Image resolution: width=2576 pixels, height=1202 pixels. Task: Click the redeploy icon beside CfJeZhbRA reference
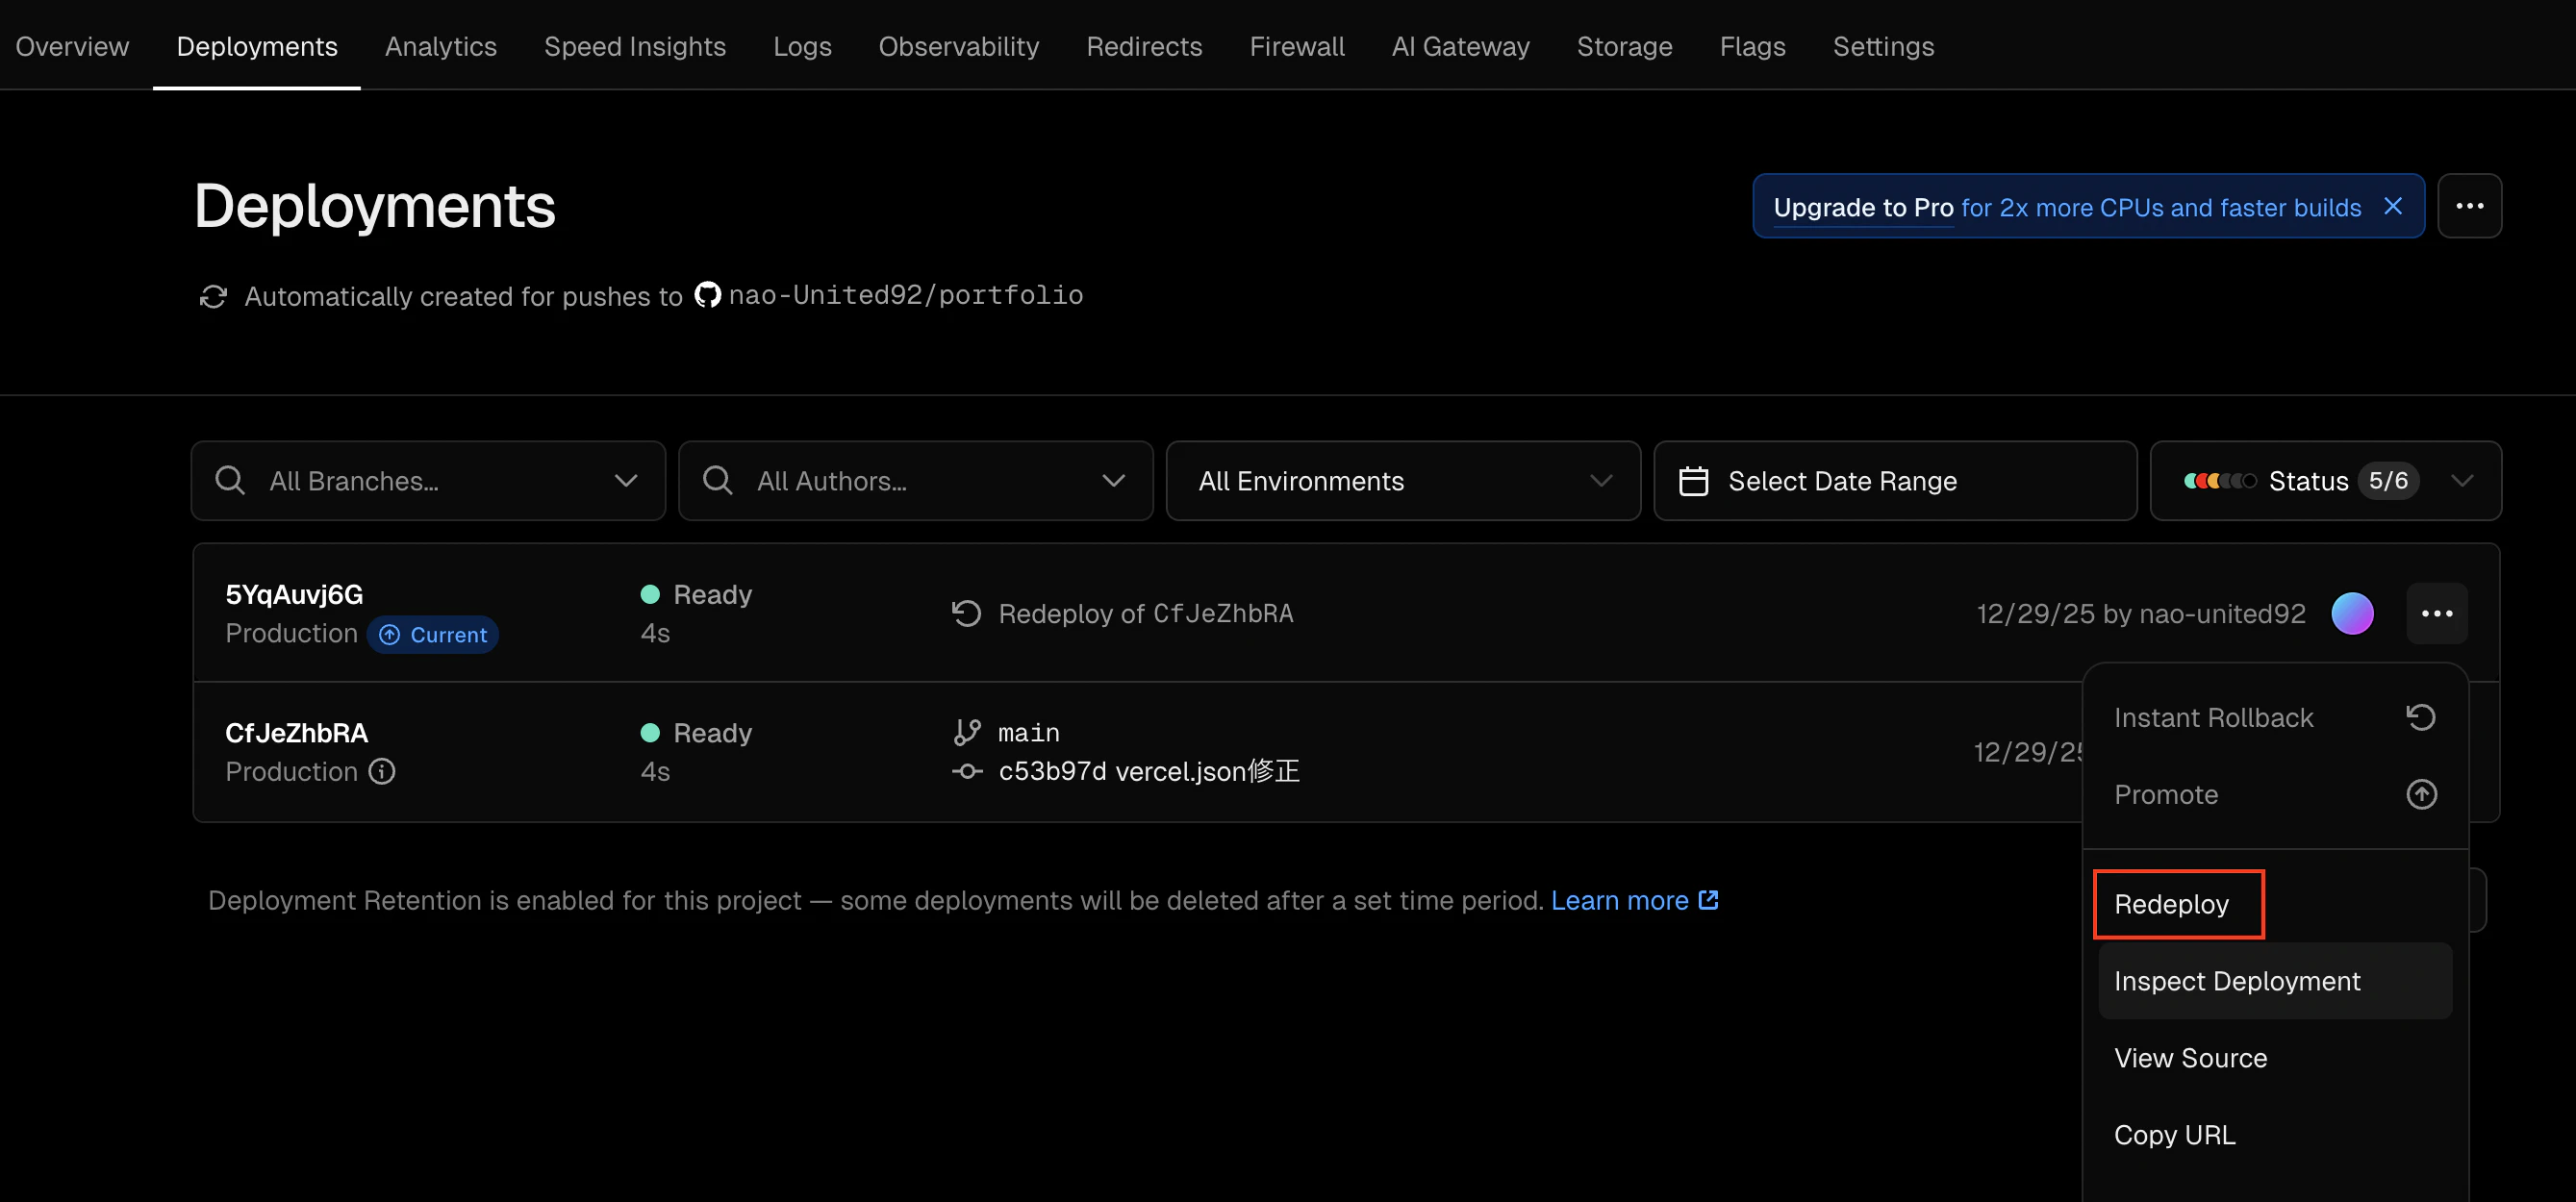coord(966,613)
